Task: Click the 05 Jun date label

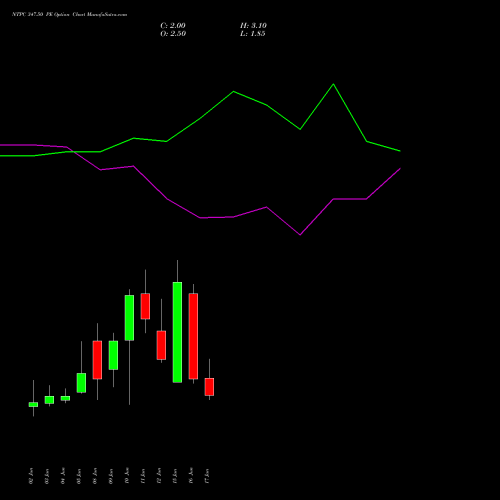Action: pyautogui.click(x=79, y=476)
